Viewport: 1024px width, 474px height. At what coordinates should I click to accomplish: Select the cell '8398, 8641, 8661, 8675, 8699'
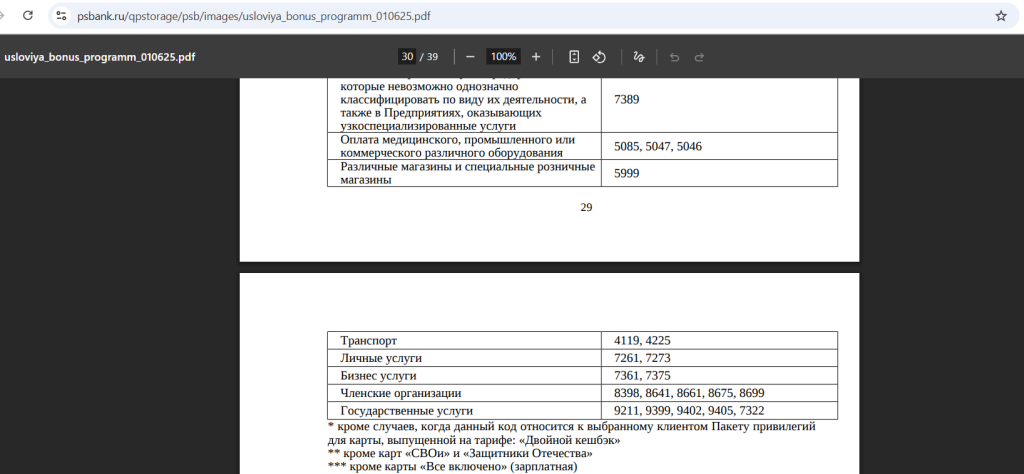(719, 393)
